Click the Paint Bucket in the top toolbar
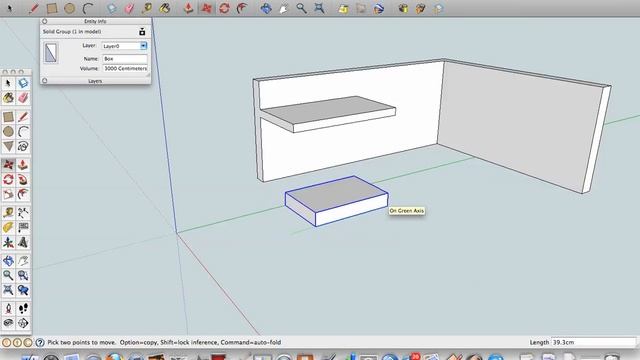640x360 pixels. (164, 8)
